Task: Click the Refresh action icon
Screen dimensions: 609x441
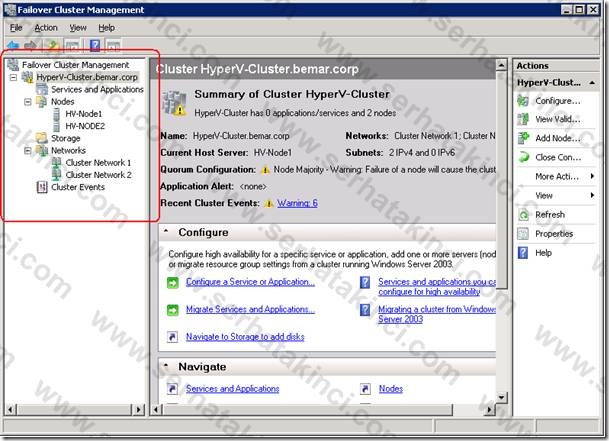Action: click(x=523, y=214)
